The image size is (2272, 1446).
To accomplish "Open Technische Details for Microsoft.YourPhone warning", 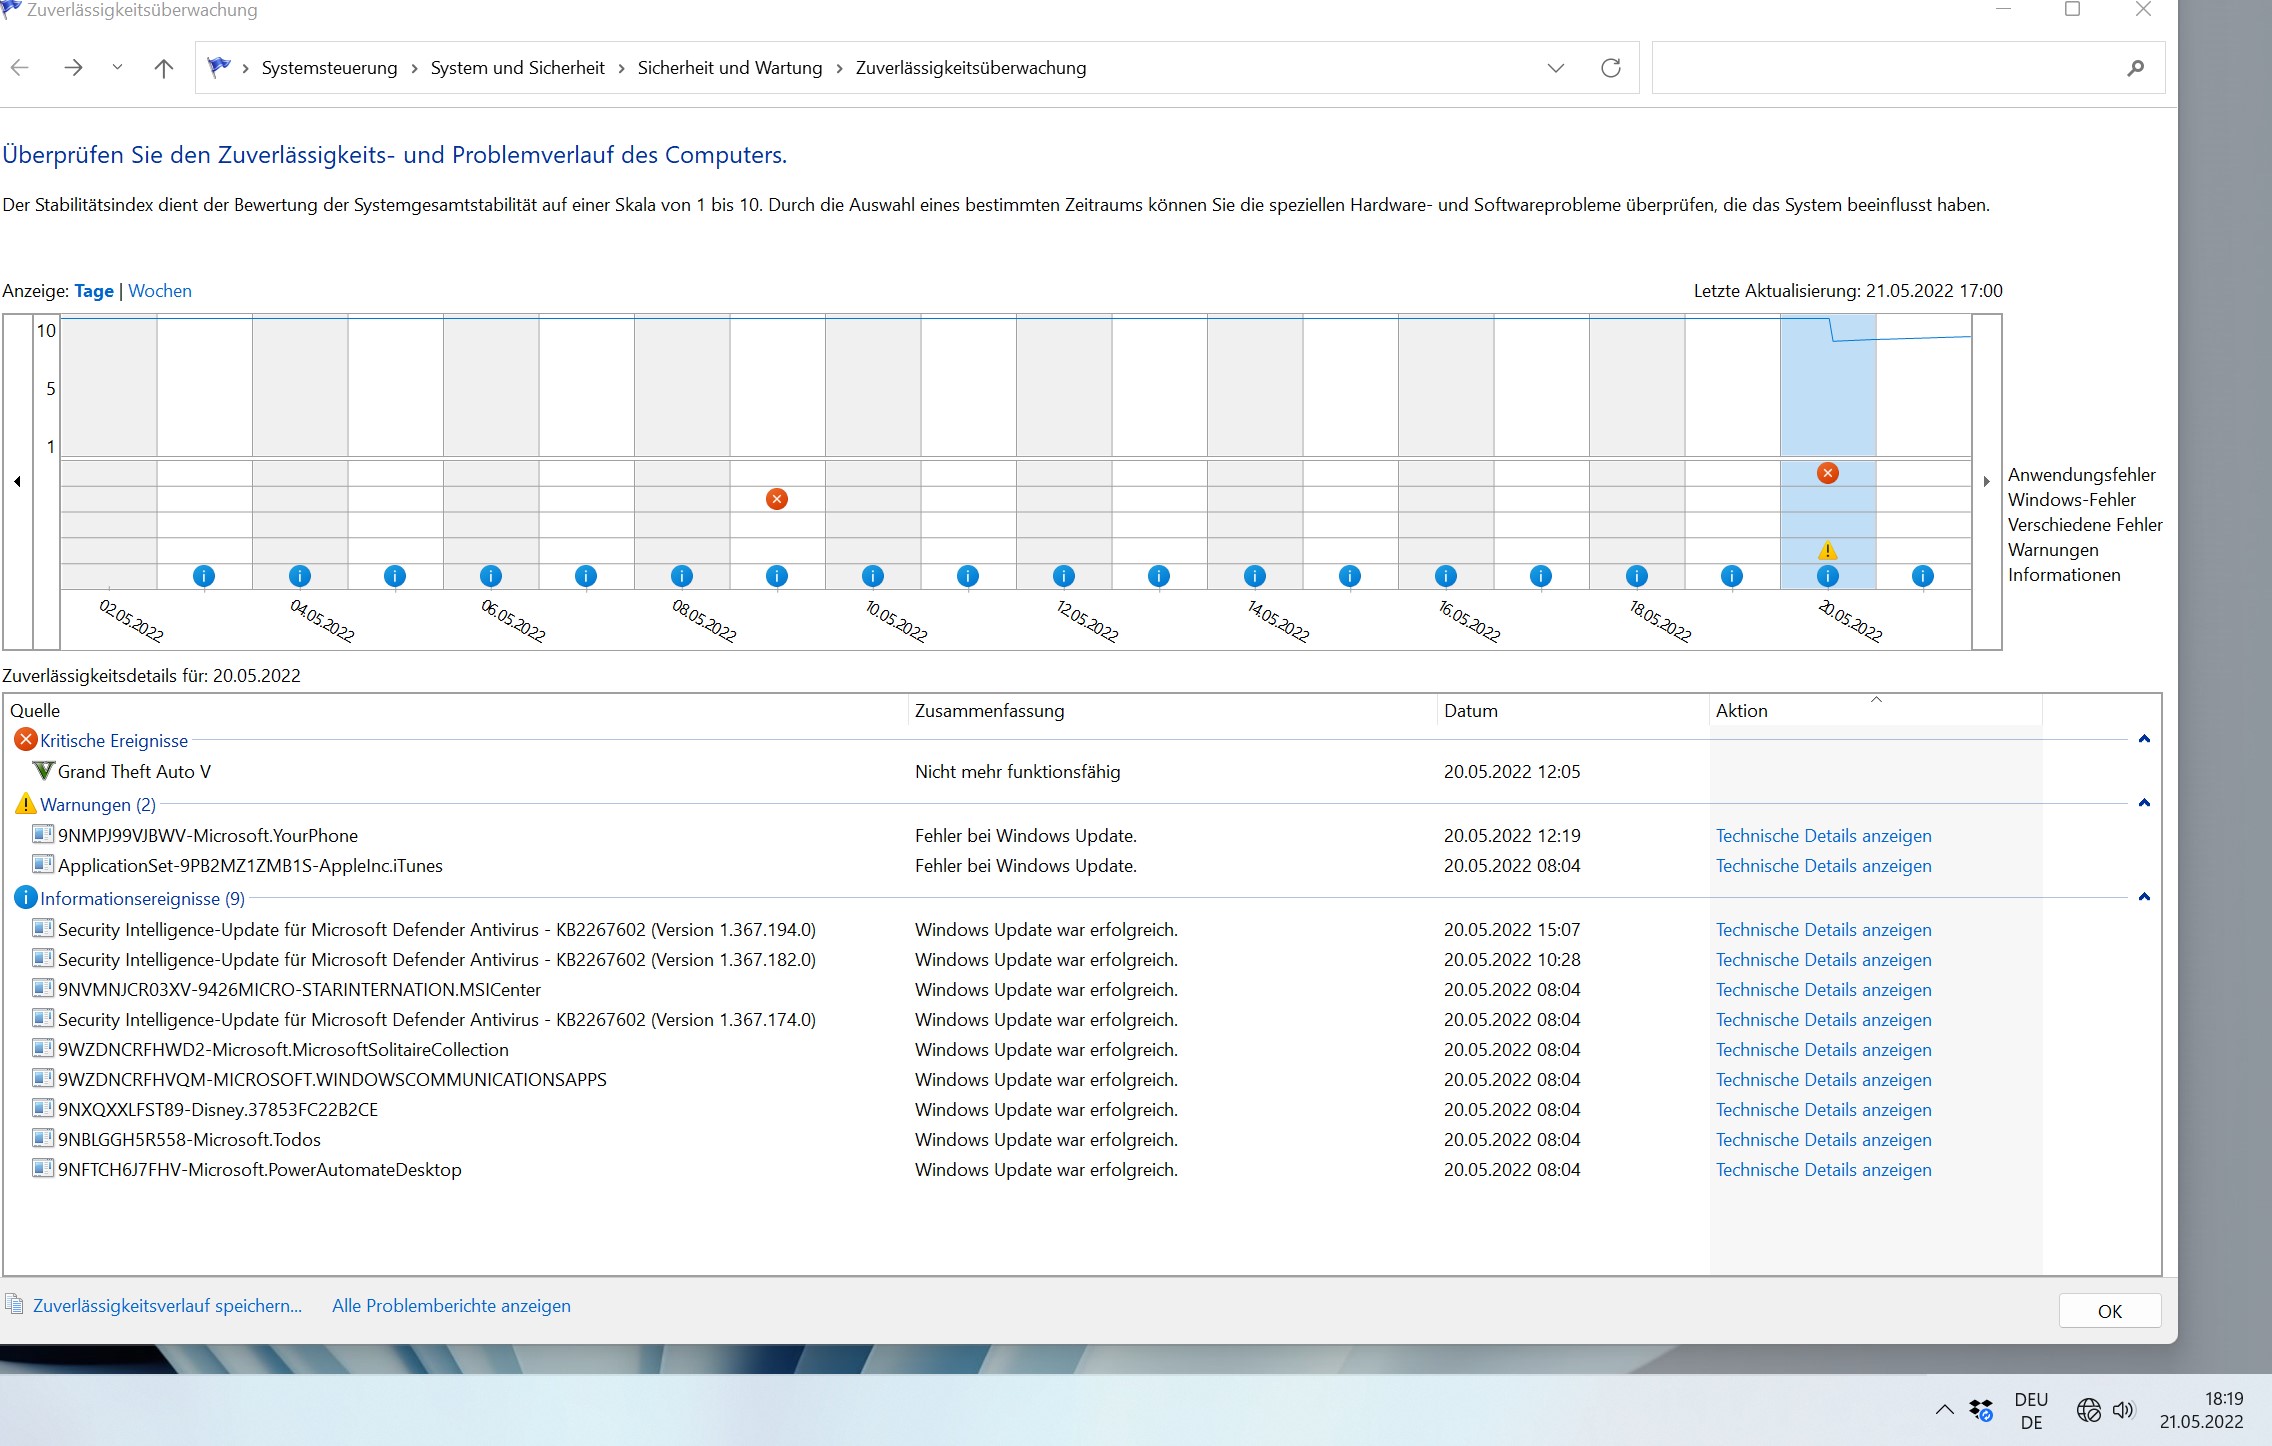I will 1823,836.
